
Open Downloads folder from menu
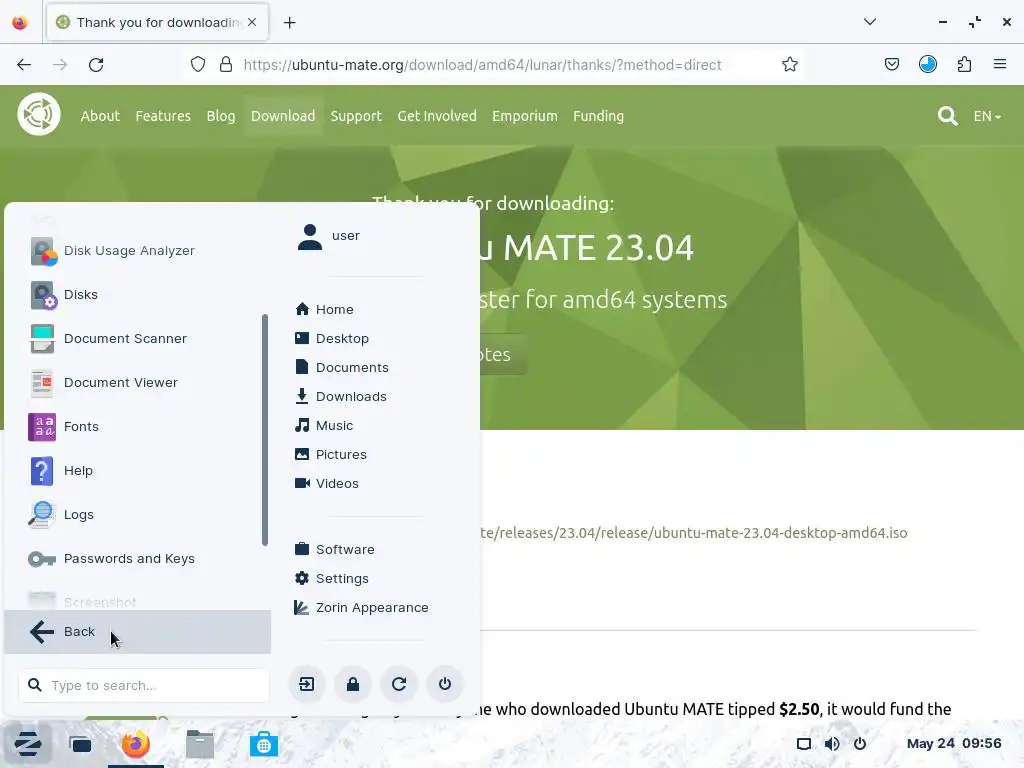[x=341, y=396]
